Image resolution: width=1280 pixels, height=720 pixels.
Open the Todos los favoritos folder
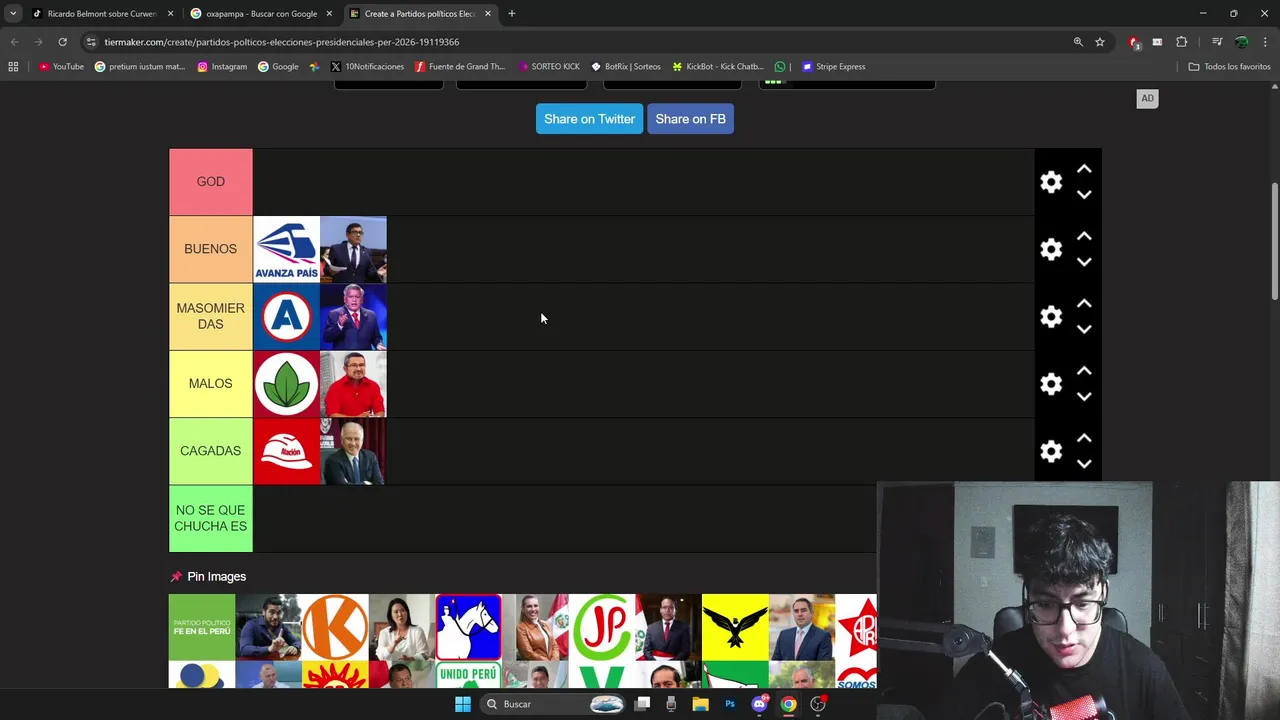1230,67
